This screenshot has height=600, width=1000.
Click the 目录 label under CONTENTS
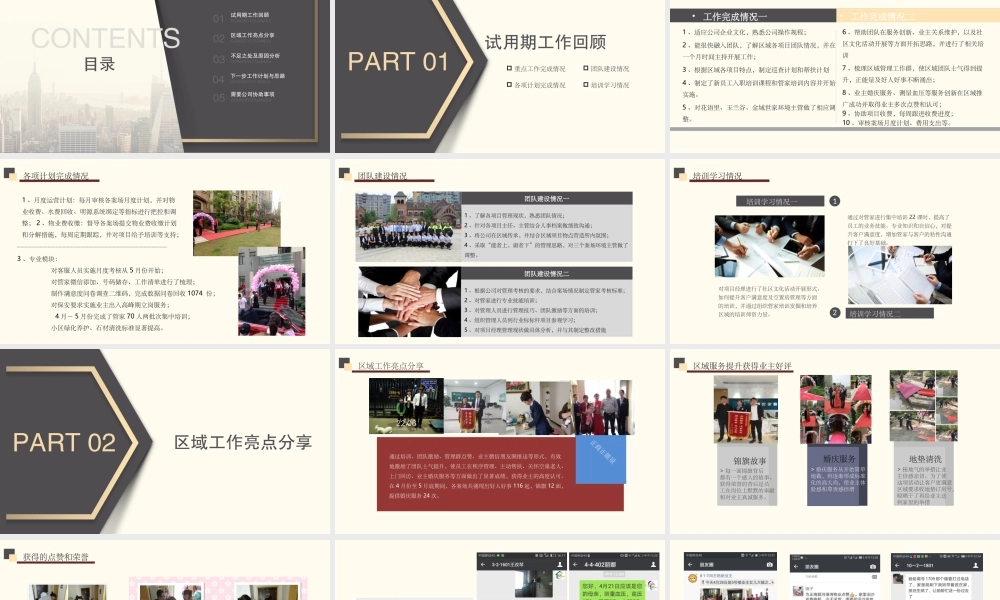tap(99, 64)
